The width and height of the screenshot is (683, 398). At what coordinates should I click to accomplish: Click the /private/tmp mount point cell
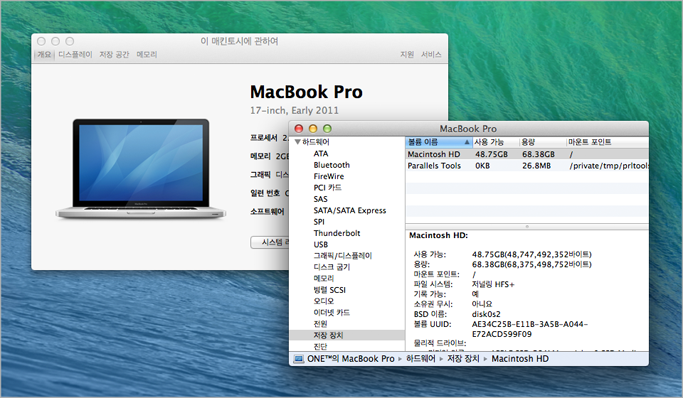[609, 165]
